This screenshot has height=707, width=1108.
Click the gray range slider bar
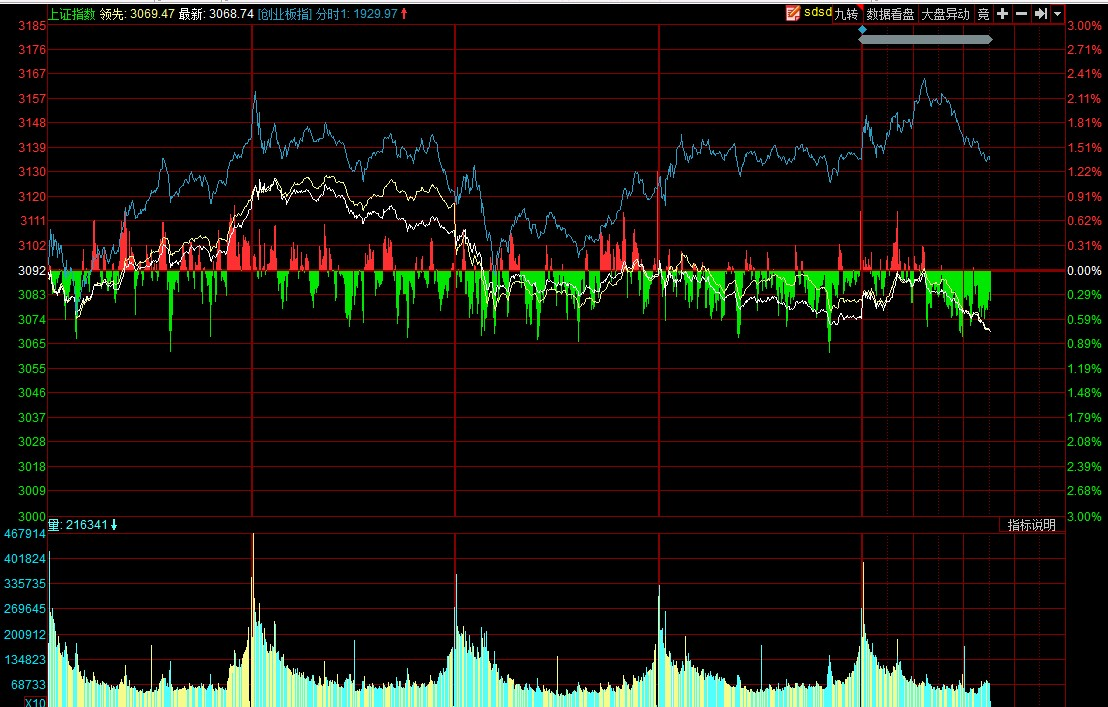pyautogui.click(x=925, y=40)
